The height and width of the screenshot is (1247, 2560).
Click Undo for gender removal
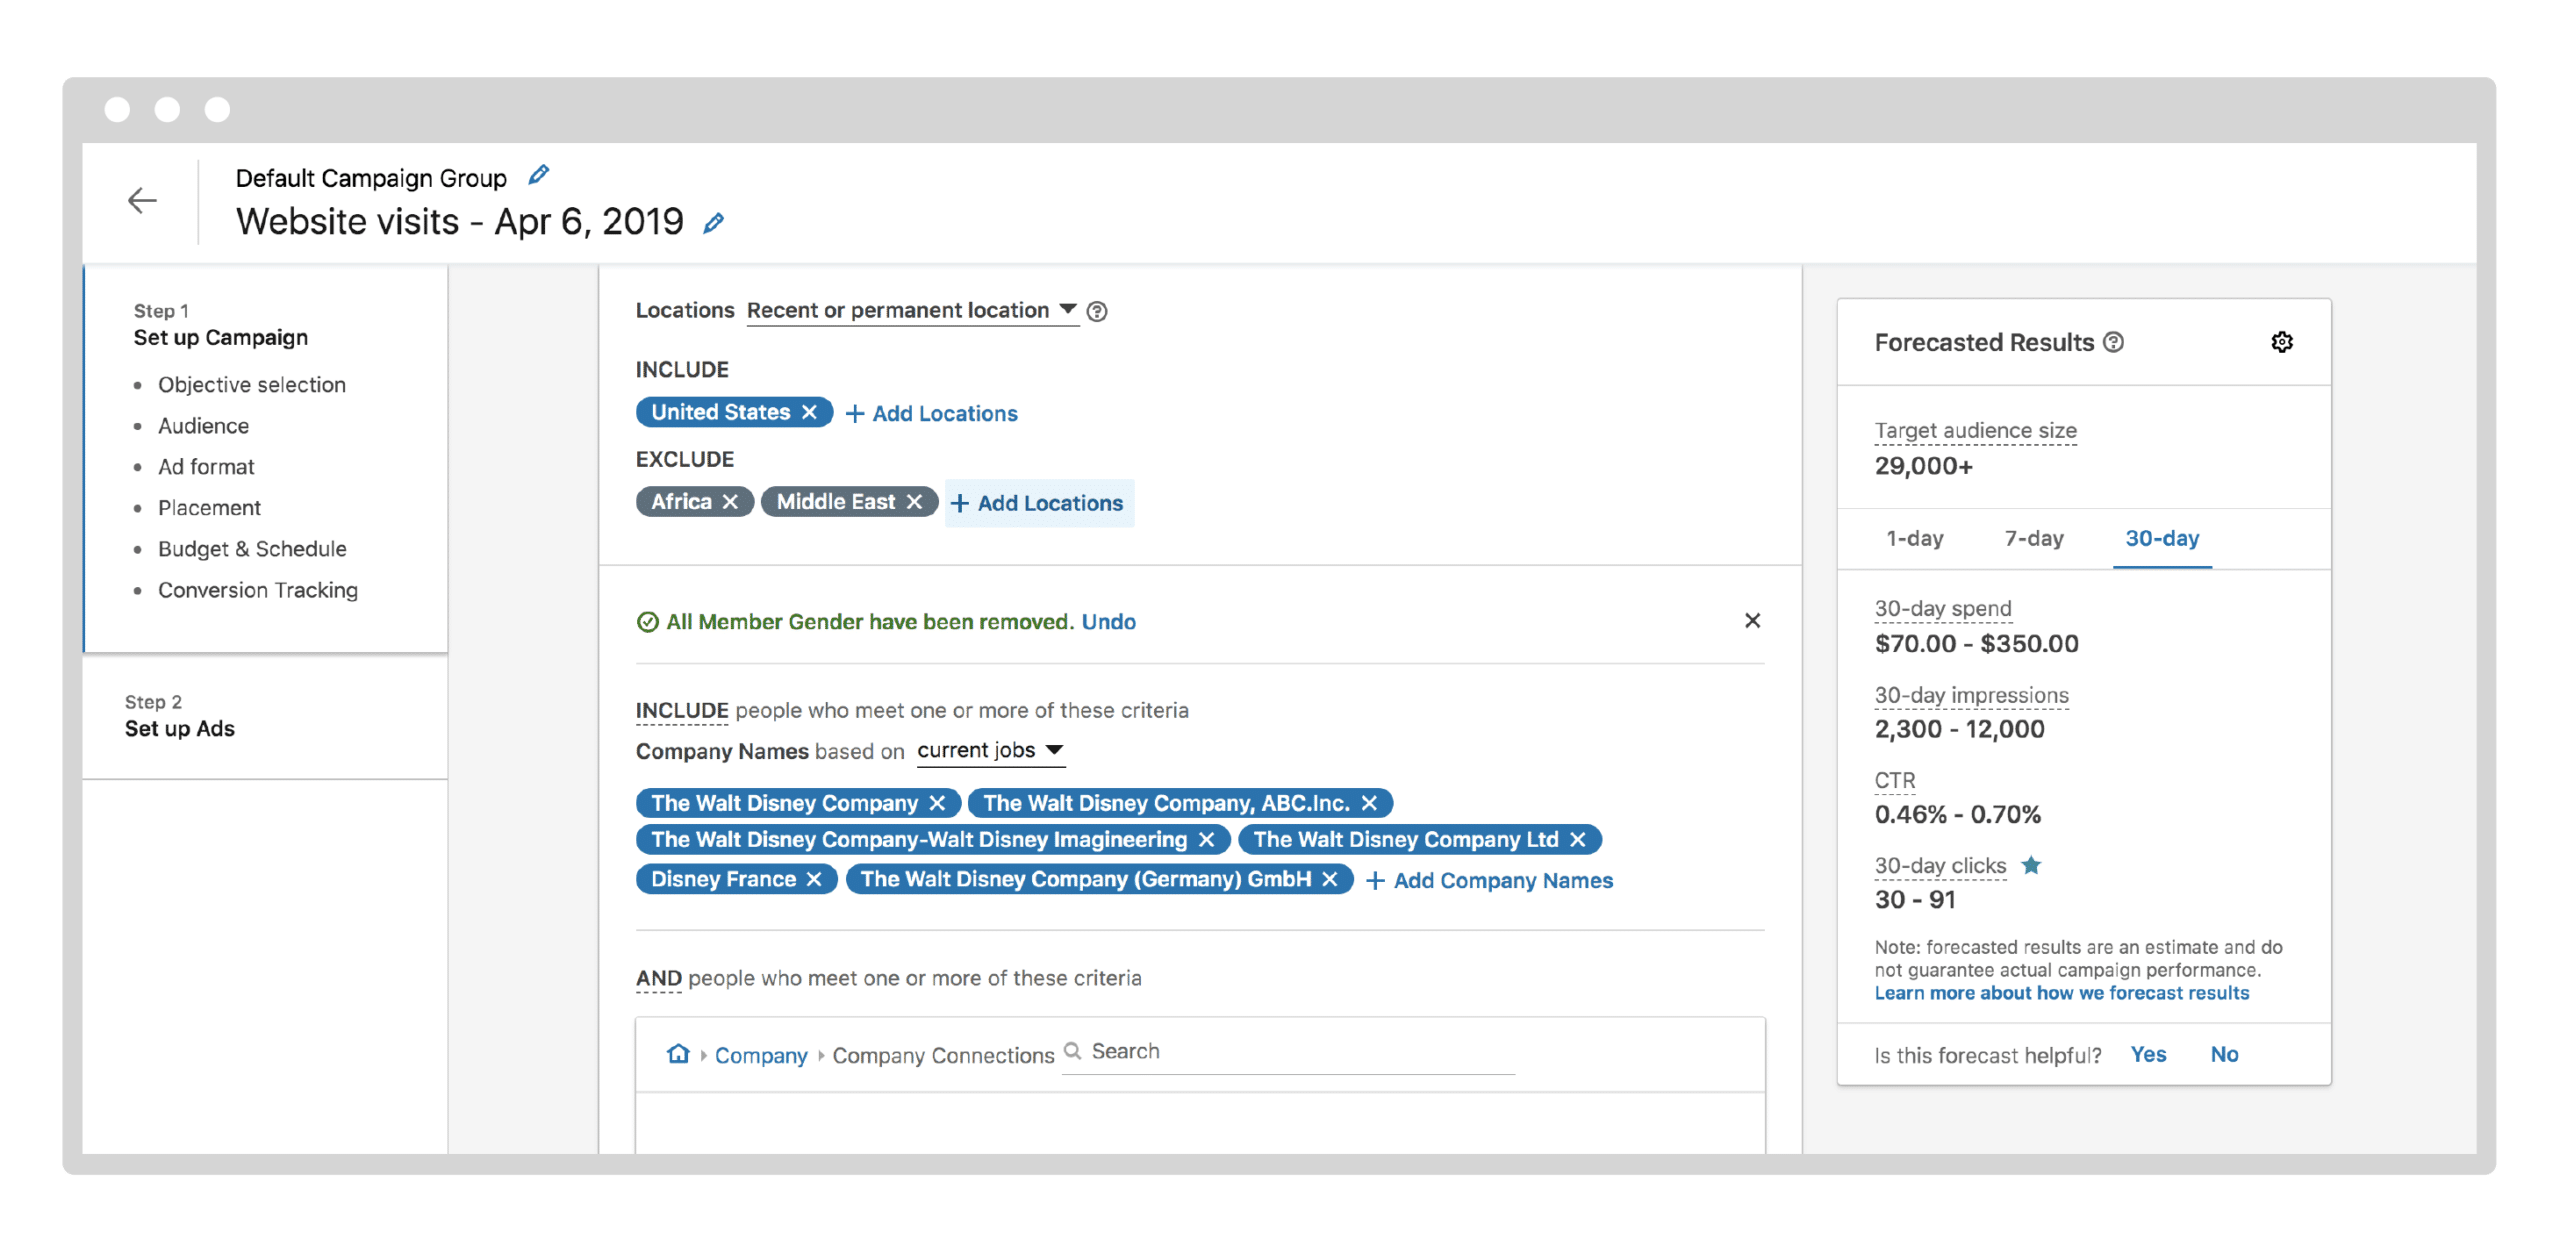(x=1108, y=622)
